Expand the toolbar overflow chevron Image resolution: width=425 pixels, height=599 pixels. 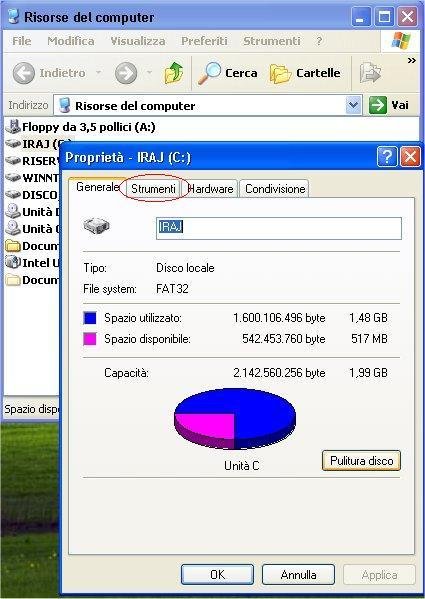pyautogui.click(x=411, y=60)
